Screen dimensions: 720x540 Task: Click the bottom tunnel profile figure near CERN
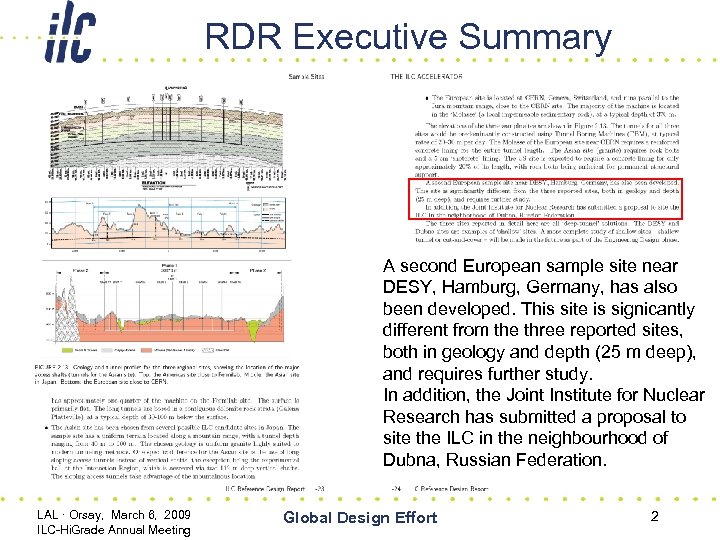(x=168, y=309)
